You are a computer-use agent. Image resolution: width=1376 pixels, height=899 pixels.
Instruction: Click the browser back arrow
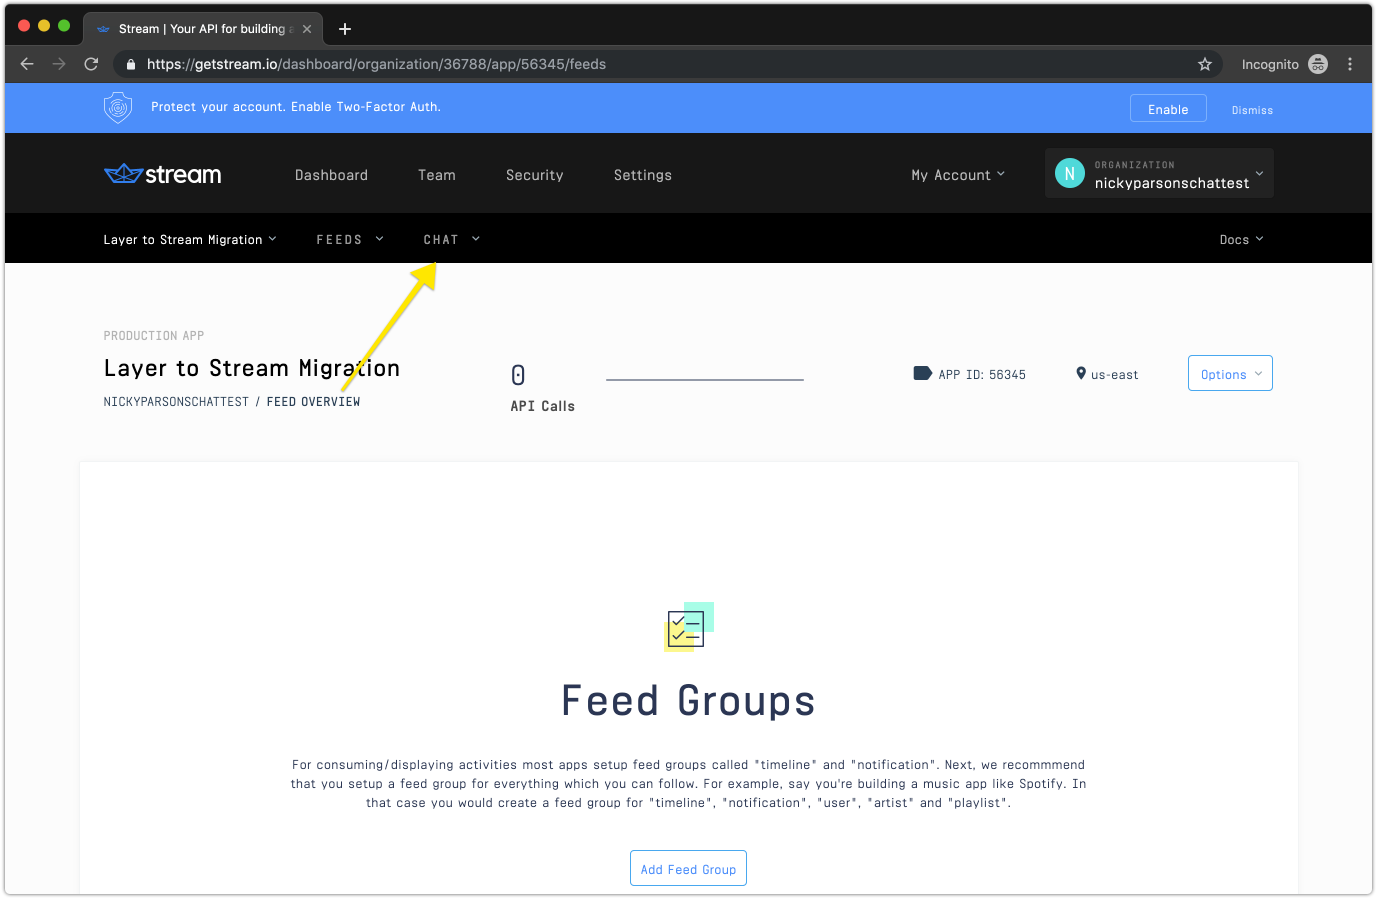pos(27,64)
